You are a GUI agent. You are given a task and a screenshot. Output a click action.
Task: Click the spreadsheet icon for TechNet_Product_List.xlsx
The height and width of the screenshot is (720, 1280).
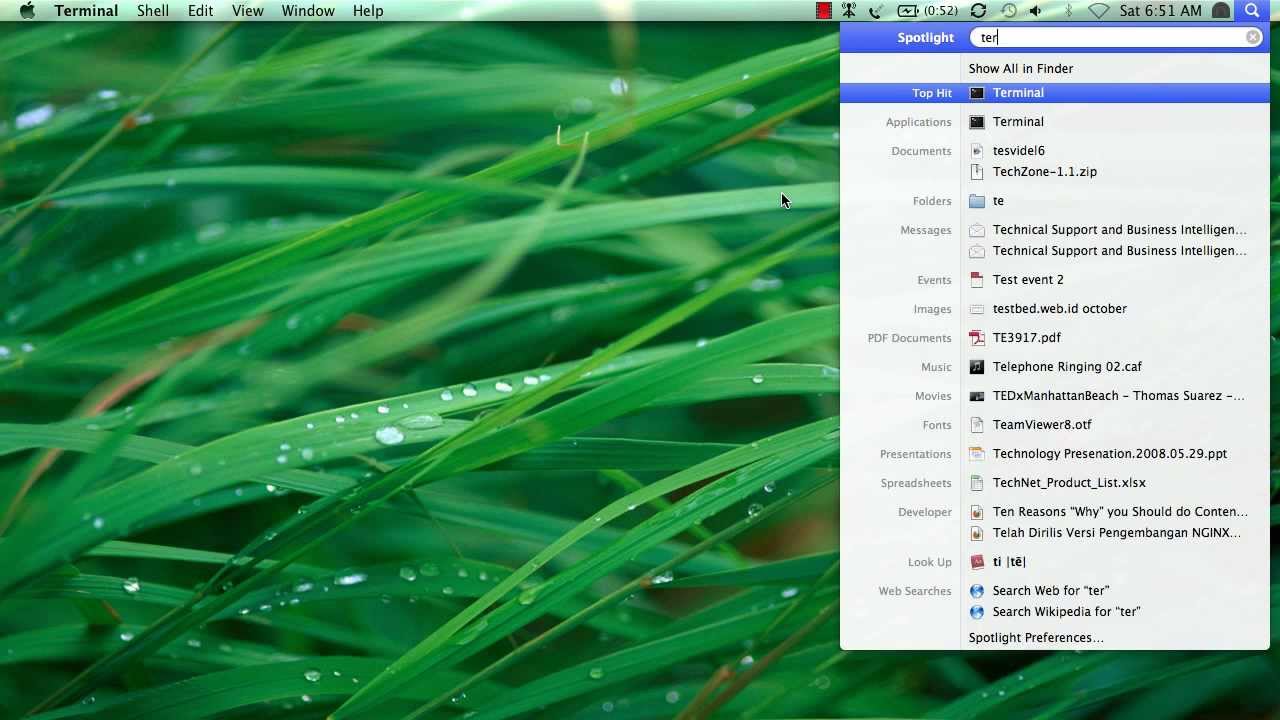click(977, 483)
